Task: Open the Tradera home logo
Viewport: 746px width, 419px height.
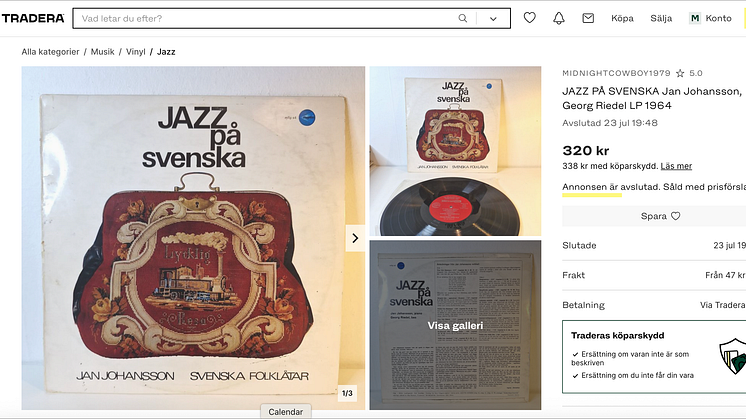Action: tap(33, 18)
